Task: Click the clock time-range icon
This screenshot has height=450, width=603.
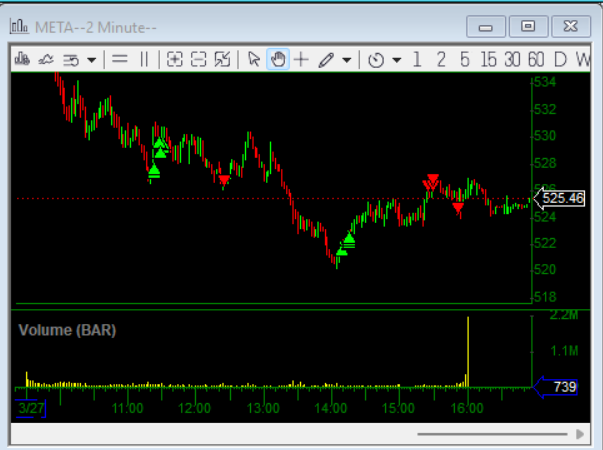Action: click(x=376, y=60)
